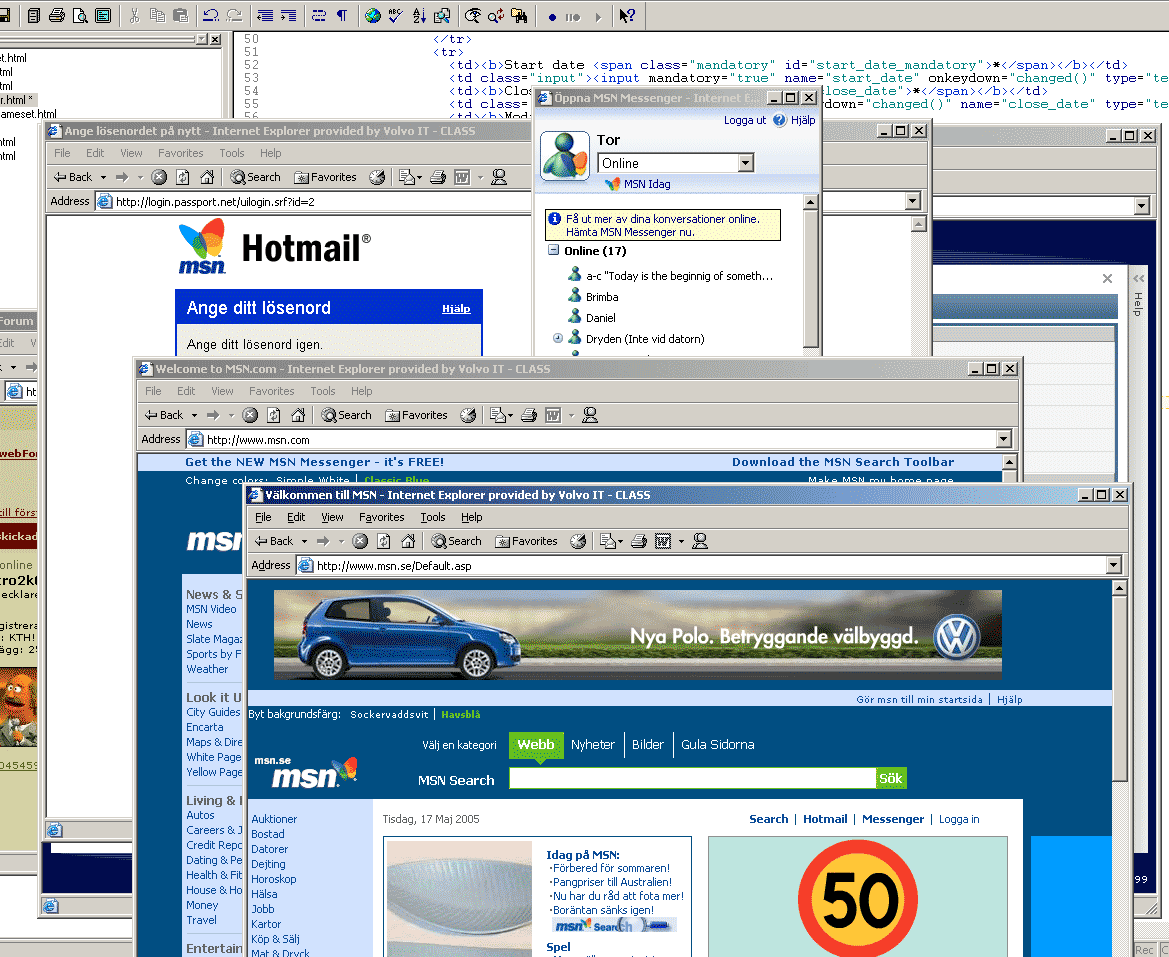Click Logga ut link in Messenger window
The image size is (1169, 957).
click(745, 120)
